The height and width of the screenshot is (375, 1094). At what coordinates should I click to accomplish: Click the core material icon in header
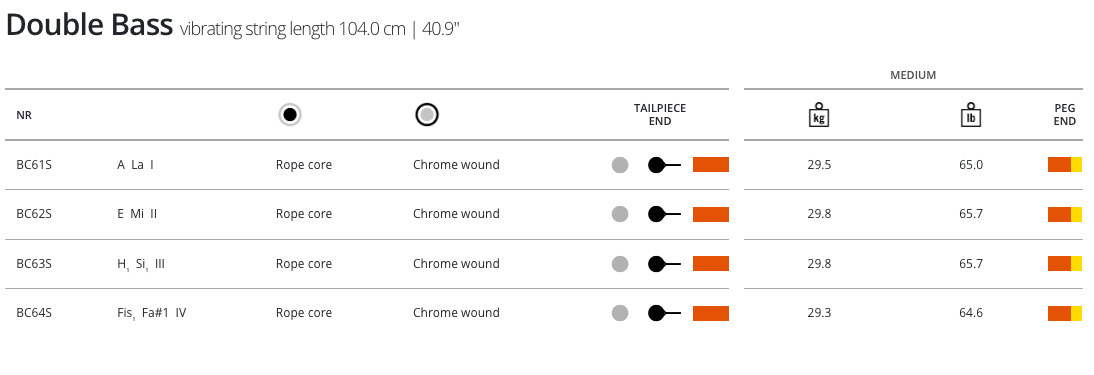click(290, 115)
